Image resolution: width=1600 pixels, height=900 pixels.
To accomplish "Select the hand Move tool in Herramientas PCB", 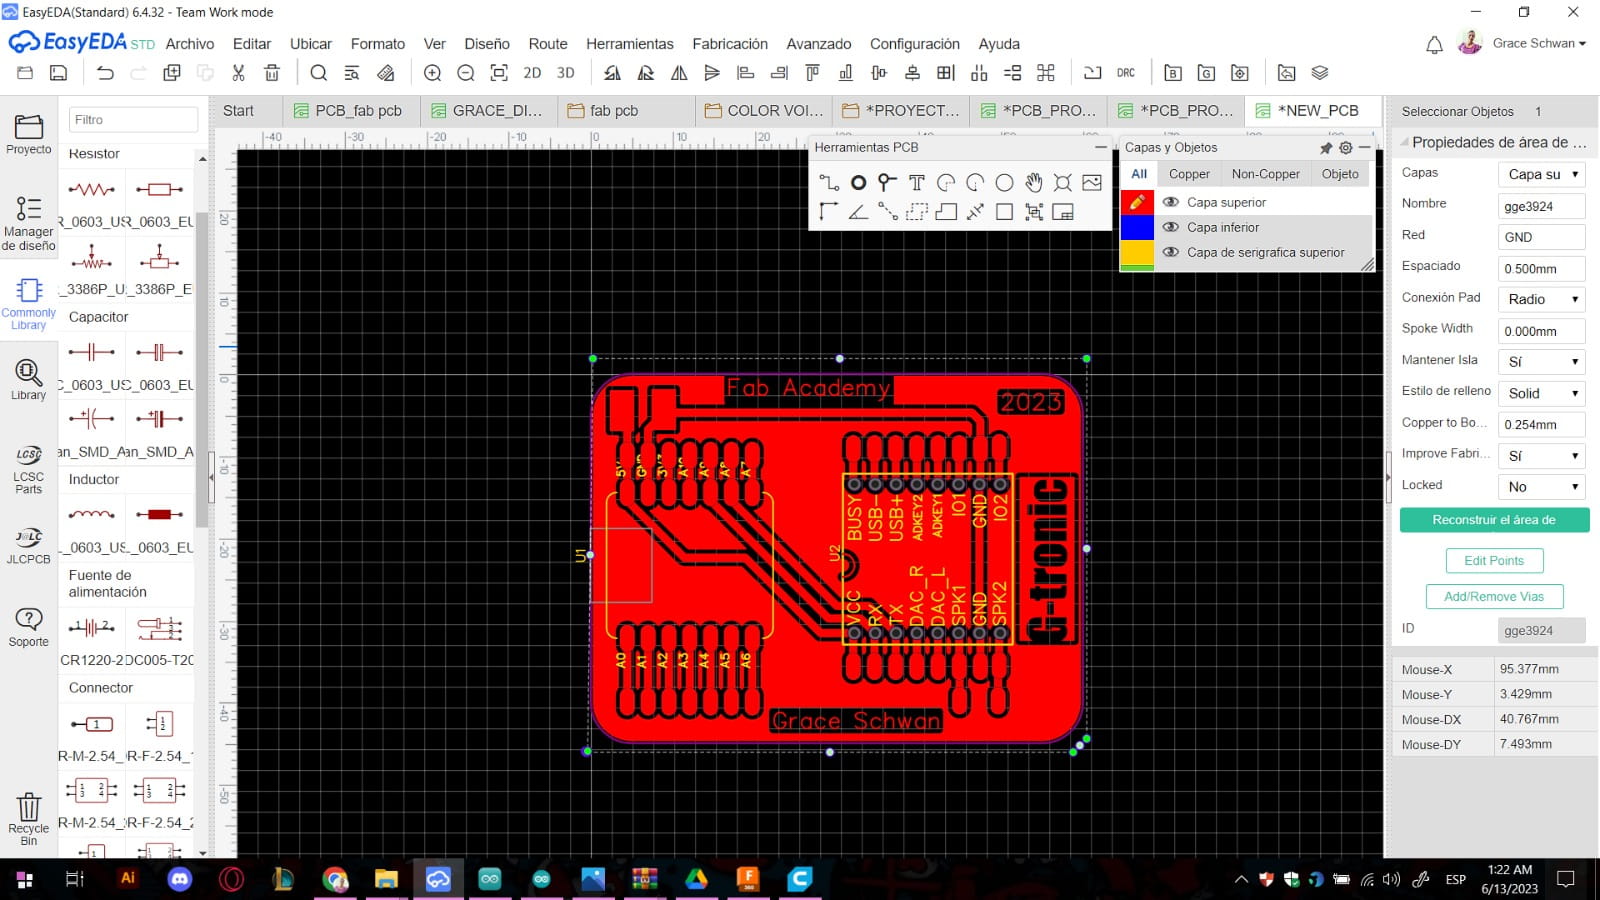I will click(1033, 182).
